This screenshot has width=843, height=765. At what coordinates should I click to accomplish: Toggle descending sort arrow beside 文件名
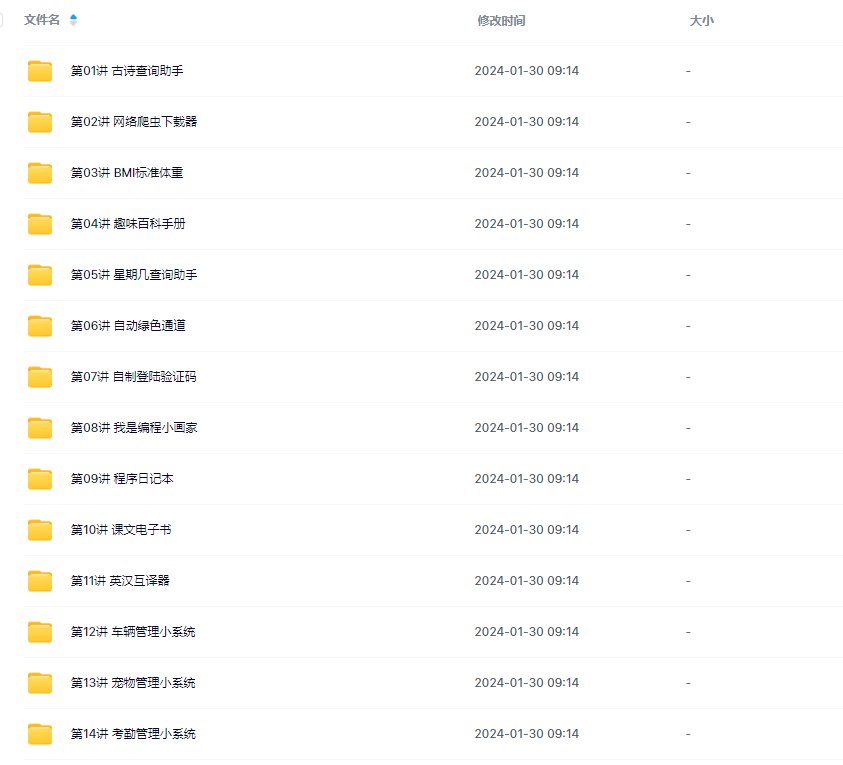(73, 22)
